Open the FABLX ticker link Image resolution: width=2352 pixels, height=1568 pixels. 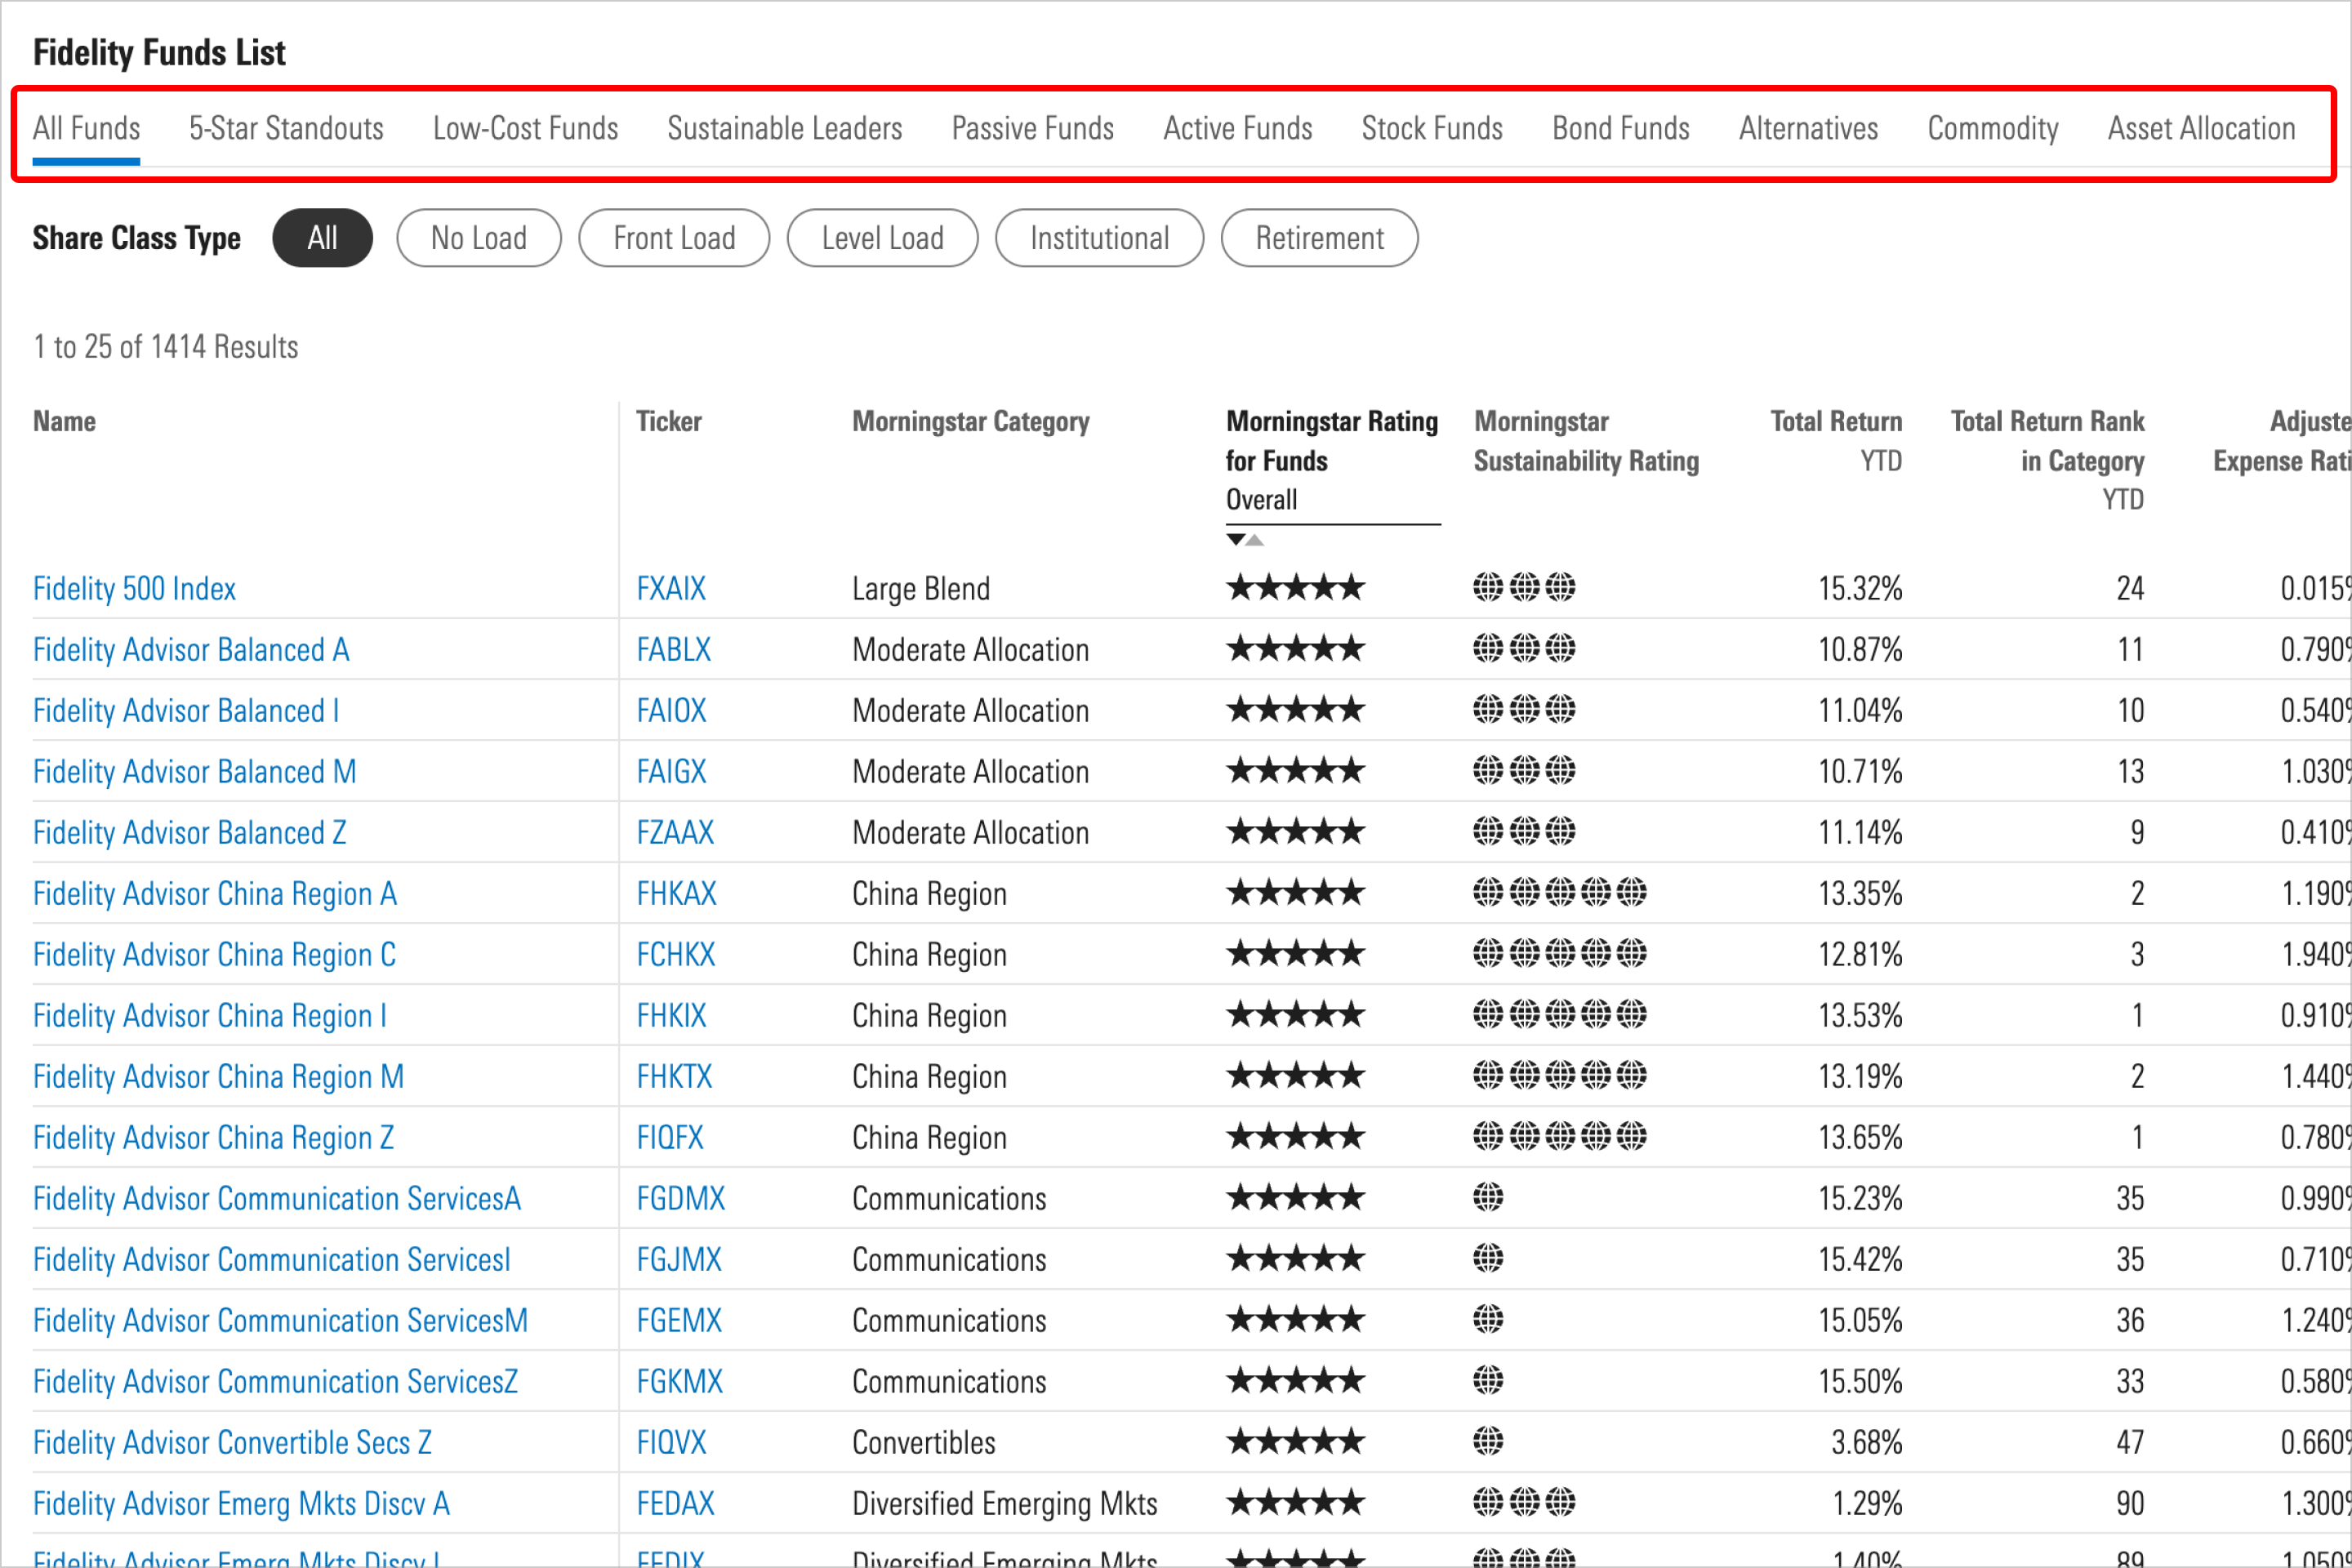[x=674, y=649]
